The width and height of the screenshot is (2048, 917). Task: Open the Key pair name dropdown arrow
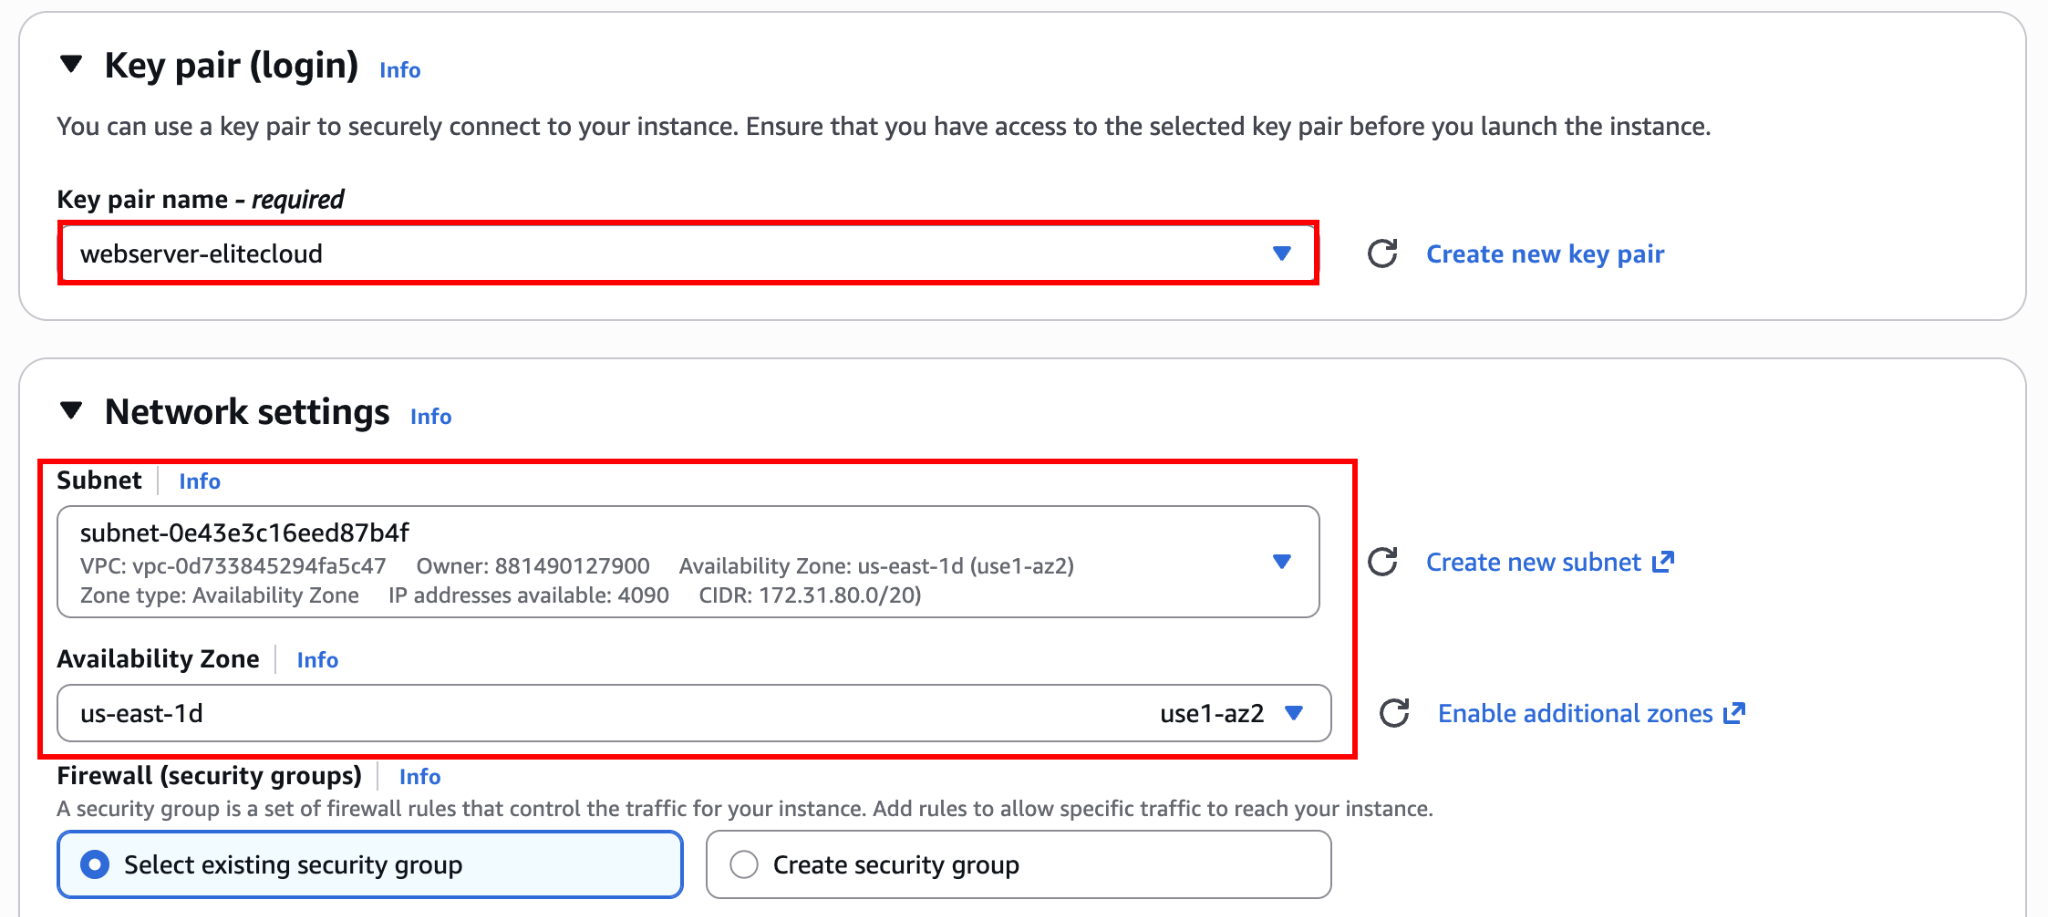(x=1281, y=254)
